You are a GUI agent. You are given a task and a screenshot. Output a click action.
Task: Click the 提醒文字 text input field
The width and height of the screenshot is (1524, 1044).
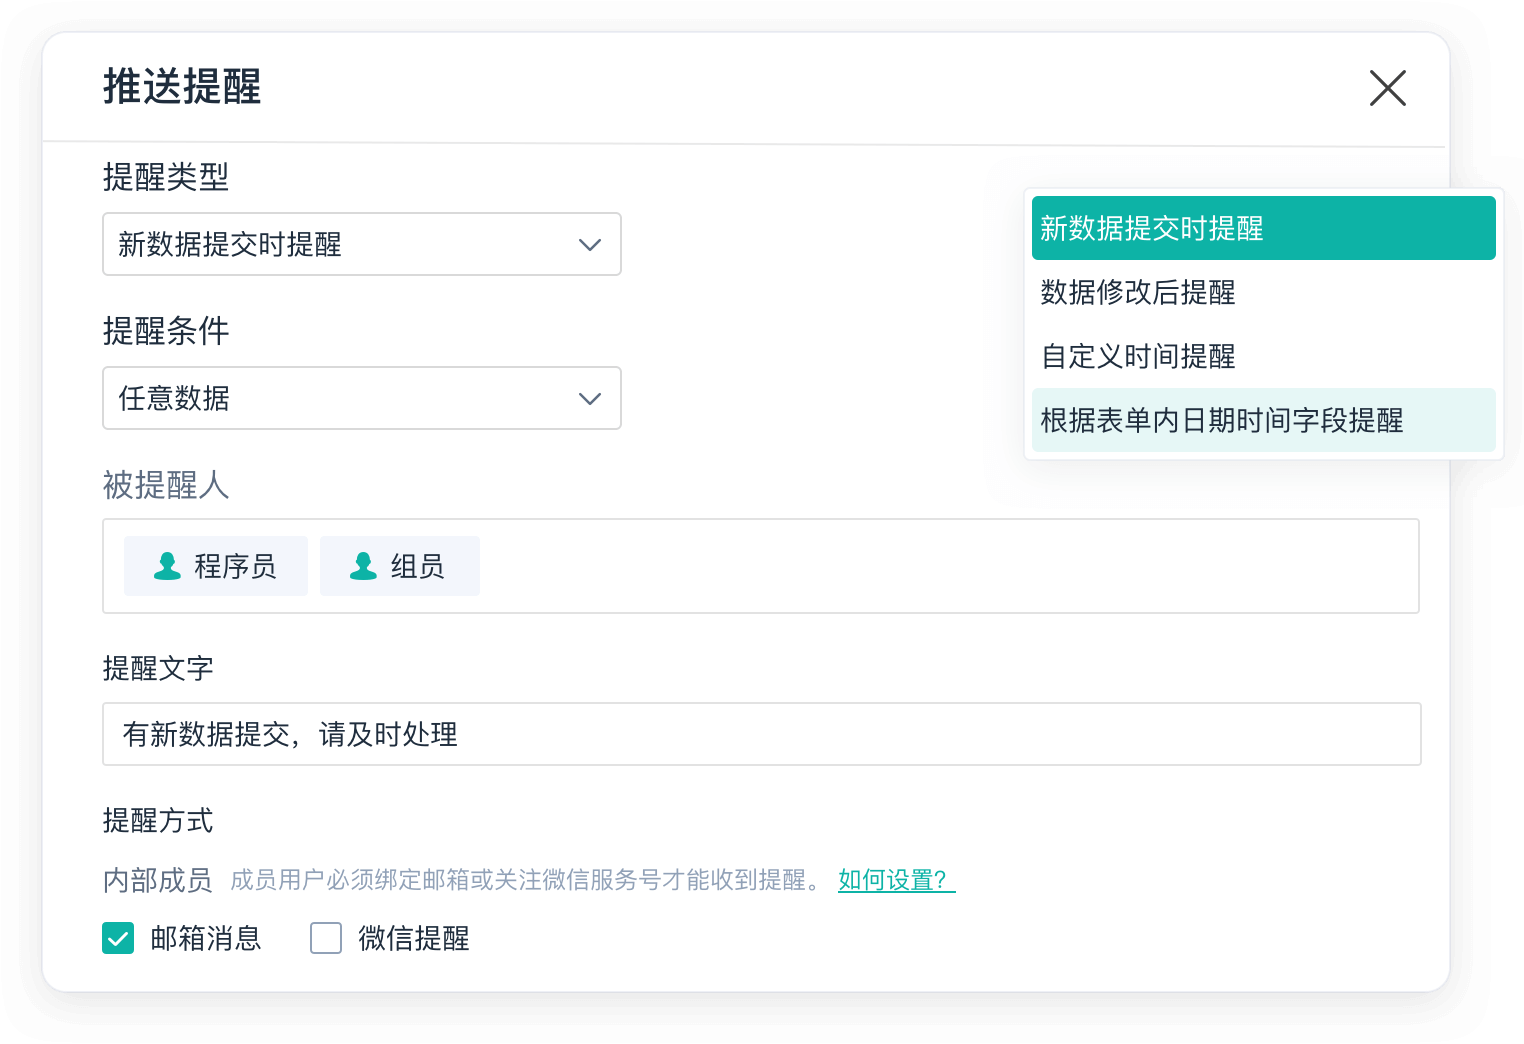pos(760,734)
